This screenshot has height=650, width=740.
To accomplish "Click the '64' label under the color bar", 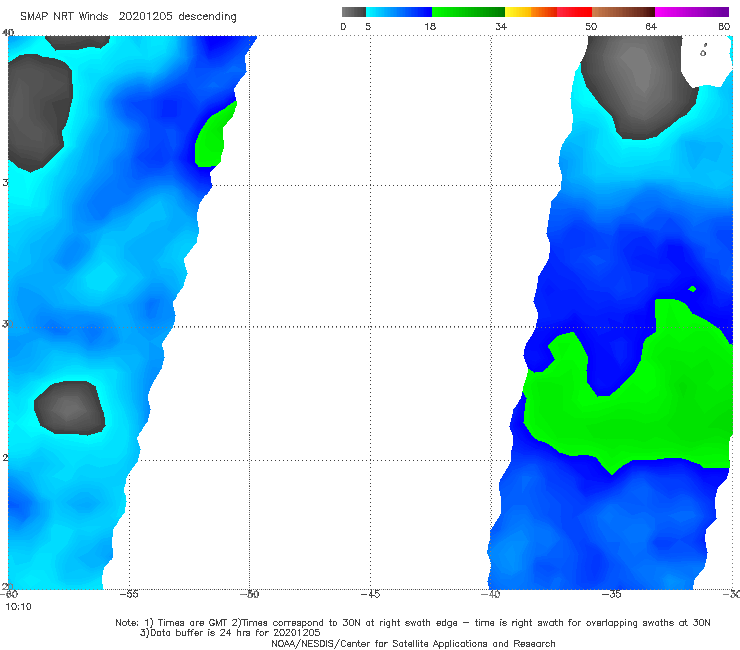I will click(651, 27).
